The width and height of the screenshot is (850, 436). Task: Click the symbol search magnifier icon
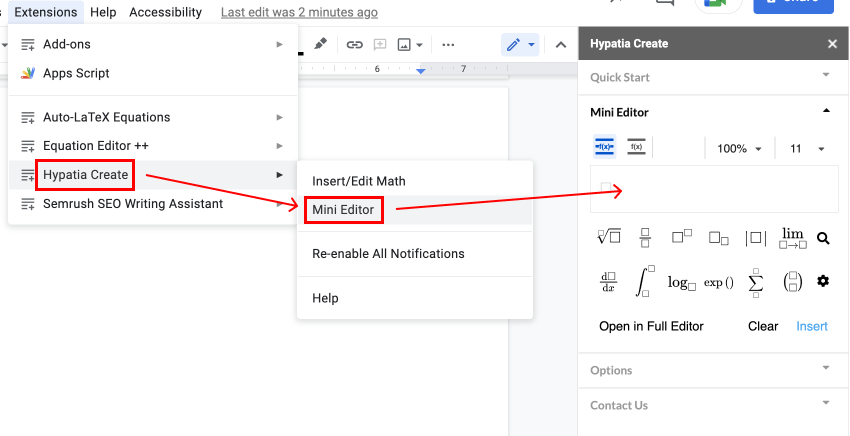[823, 238]
